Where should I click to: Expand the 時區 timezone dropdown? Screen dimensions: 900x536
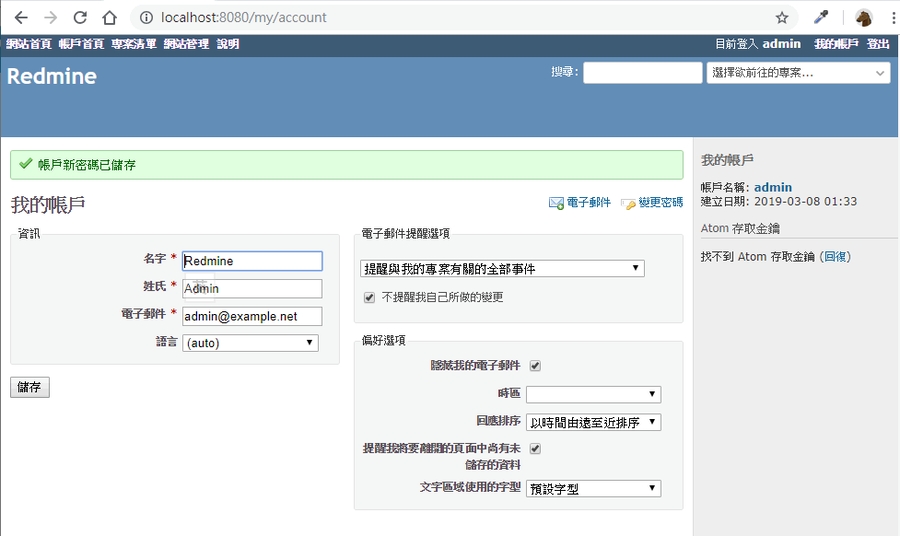tap(593, 395)
